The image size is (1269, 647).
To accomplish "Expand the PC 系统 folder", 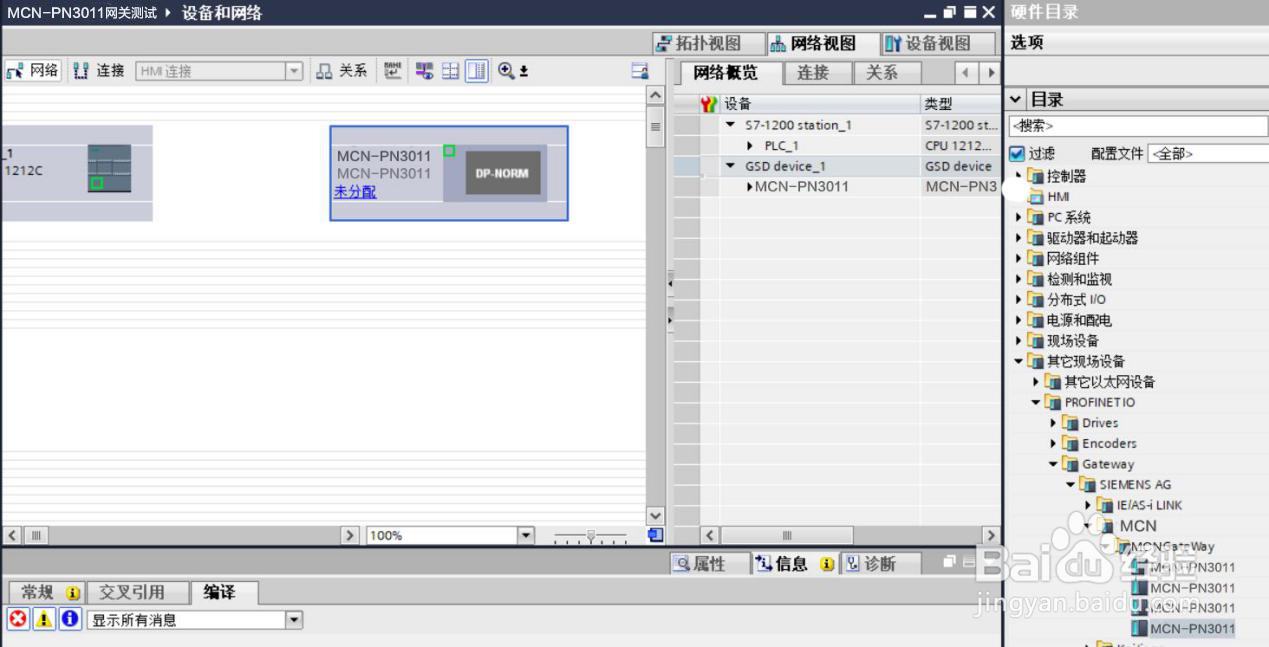I will 1019,217.
